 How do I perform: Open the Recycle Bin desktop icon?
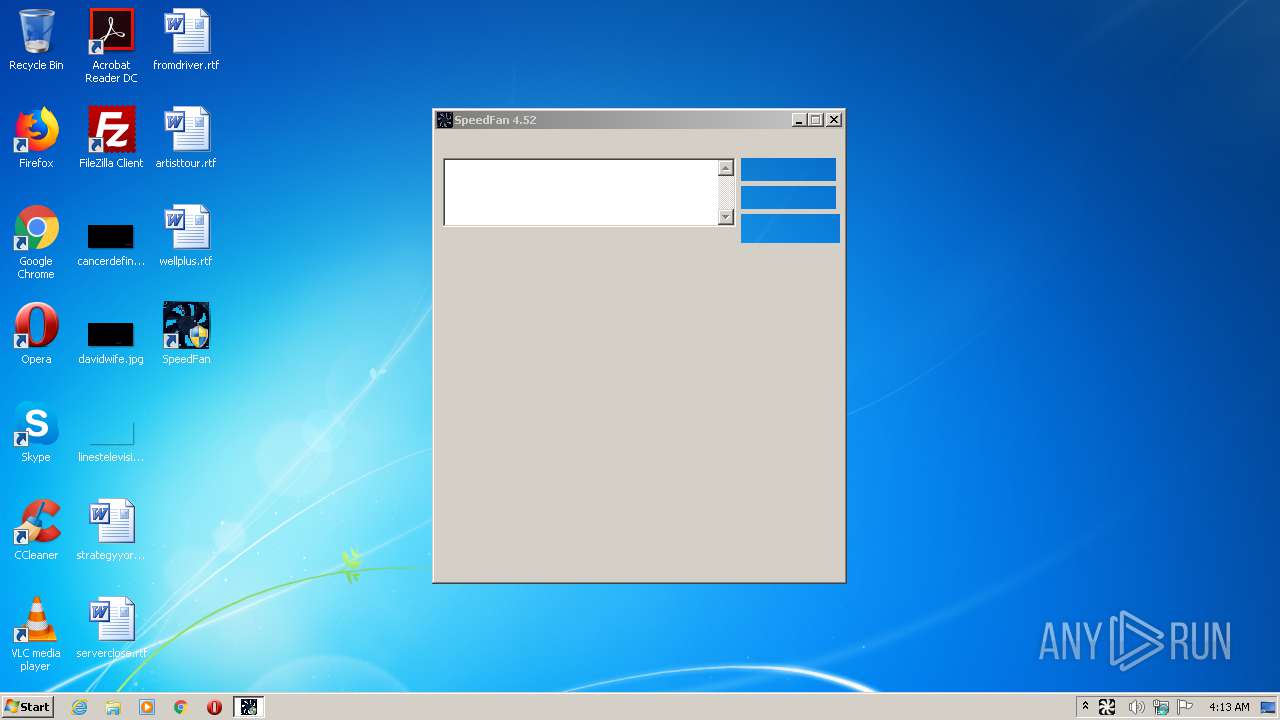36,40
